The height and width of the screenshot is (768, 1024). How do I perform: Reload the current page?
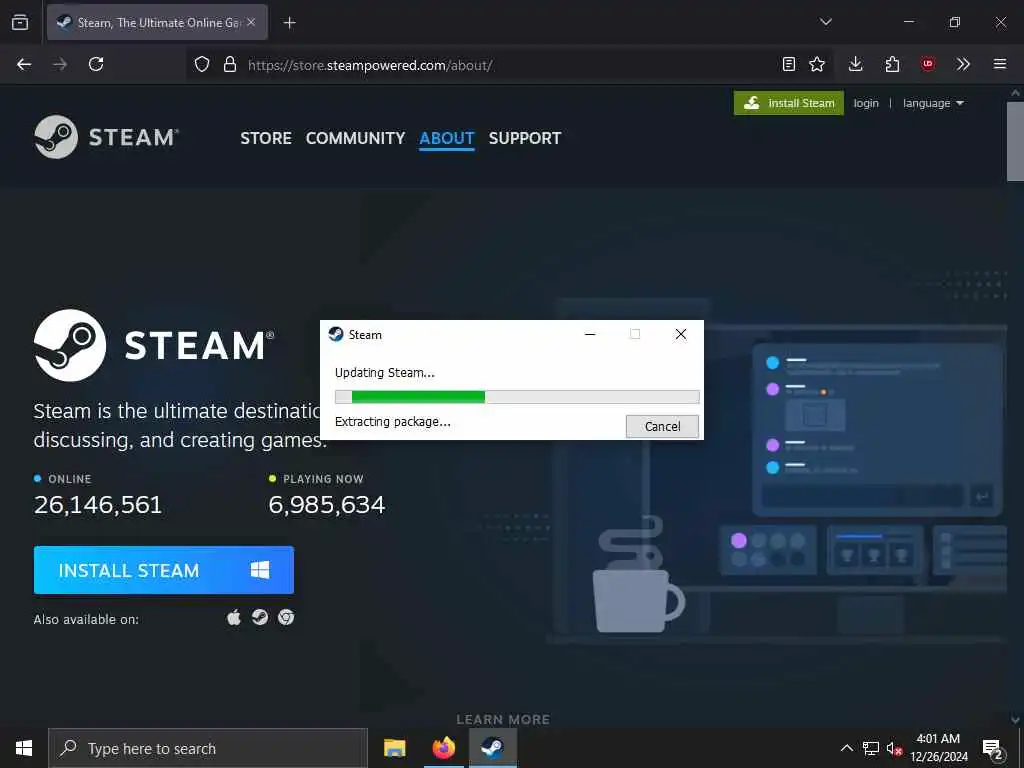click(96, 64)
